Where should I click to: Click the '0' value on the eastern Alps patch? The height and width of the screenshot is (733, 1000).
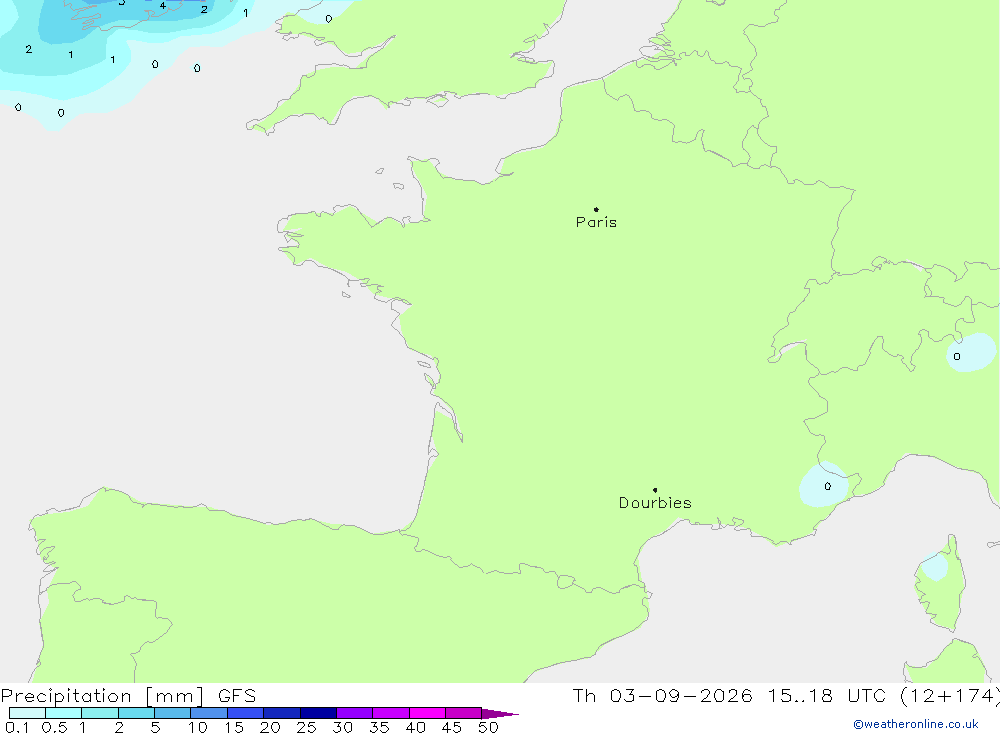[x=957, y=357]
